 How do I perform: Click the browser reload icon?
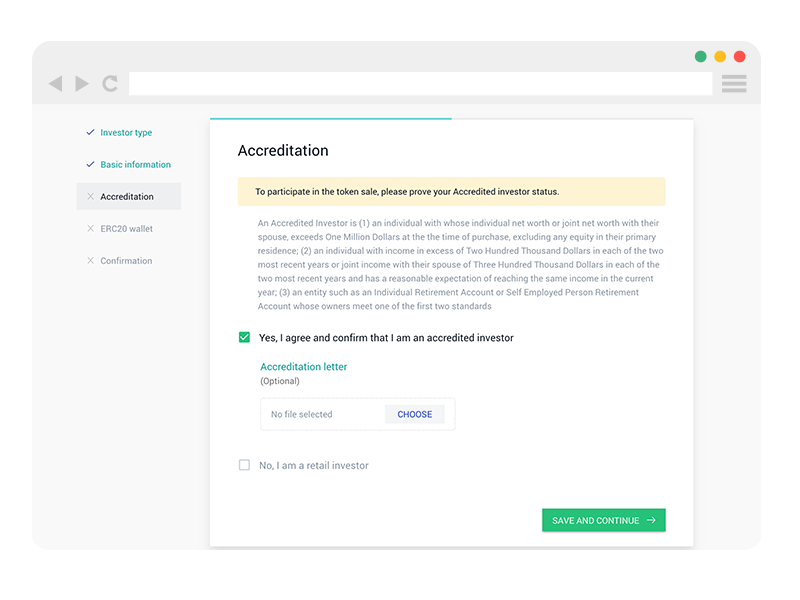(110, 83)
